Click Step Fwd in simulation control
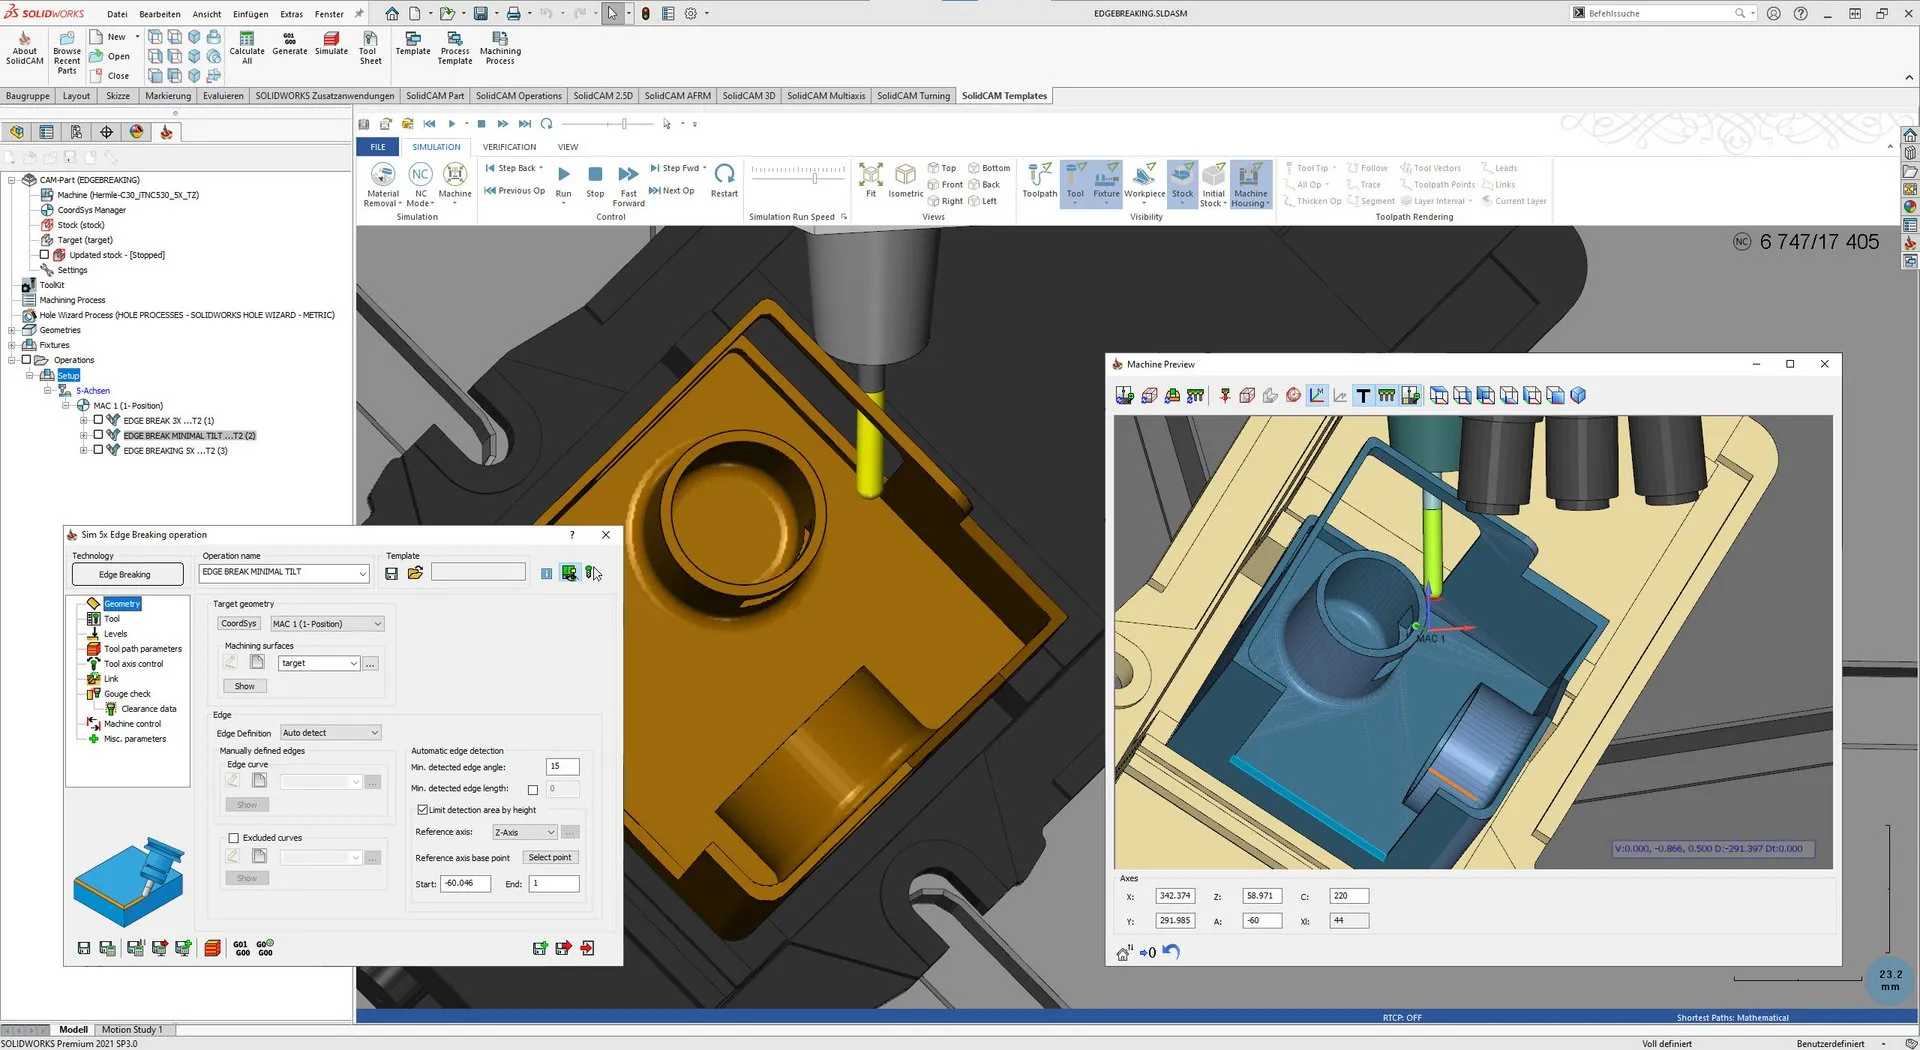Screen dimensions: 1920x1050 tap(677, 168)
